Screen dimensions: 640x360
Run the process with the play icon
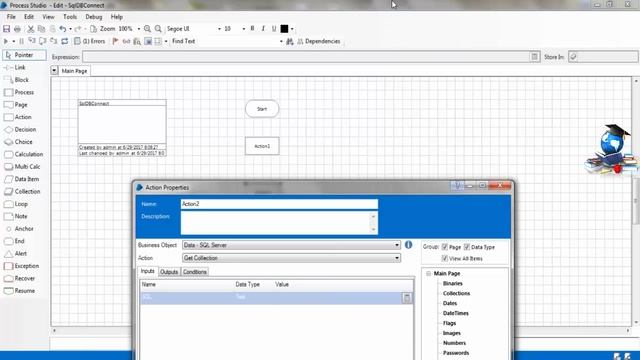[6, 41]
